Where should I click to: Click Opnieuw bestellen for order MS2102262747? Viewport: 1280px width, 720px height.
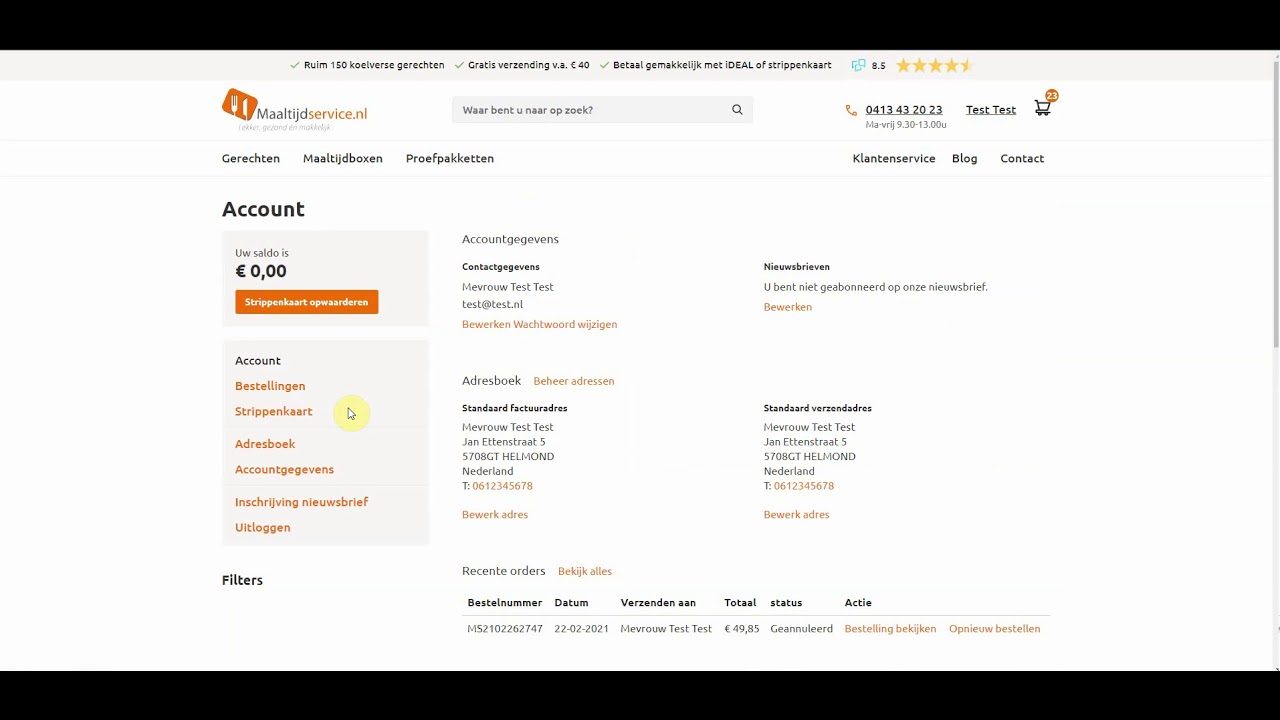pyautogui.click(x=995, y=629)
